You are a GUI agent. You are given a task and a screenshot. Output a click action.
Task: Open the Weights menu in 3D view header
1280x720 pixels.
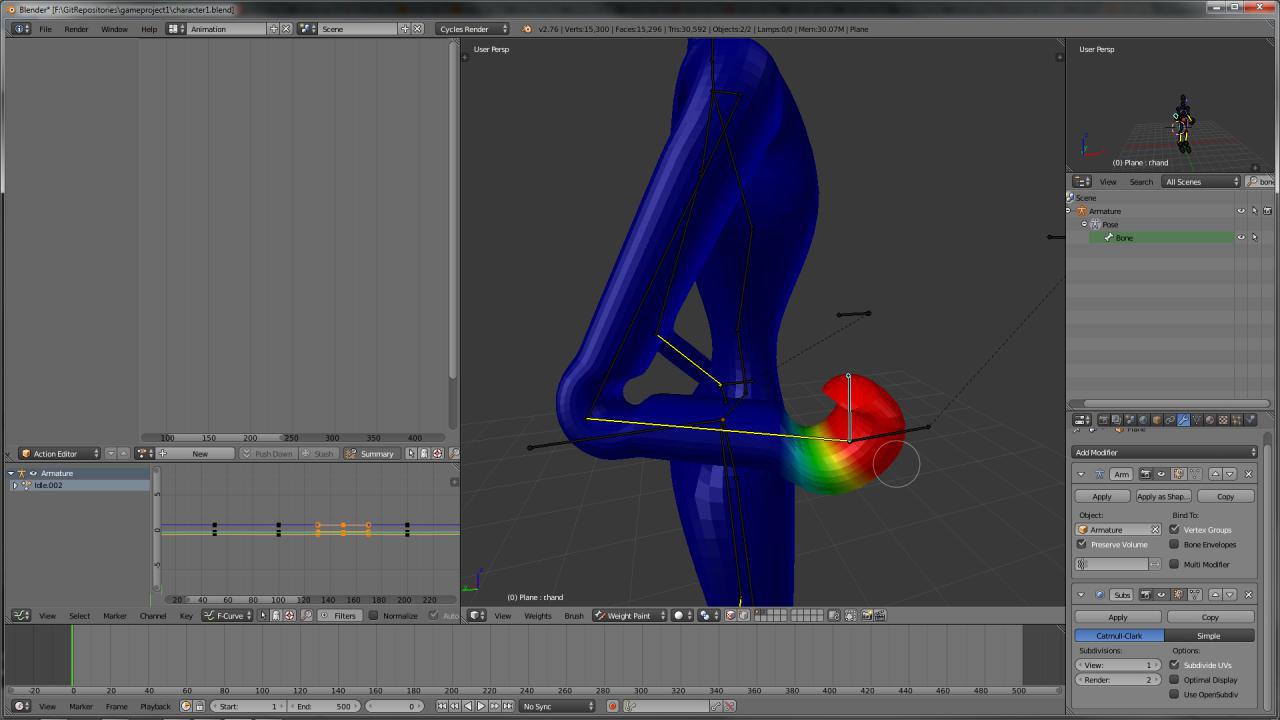coord(538,616)
